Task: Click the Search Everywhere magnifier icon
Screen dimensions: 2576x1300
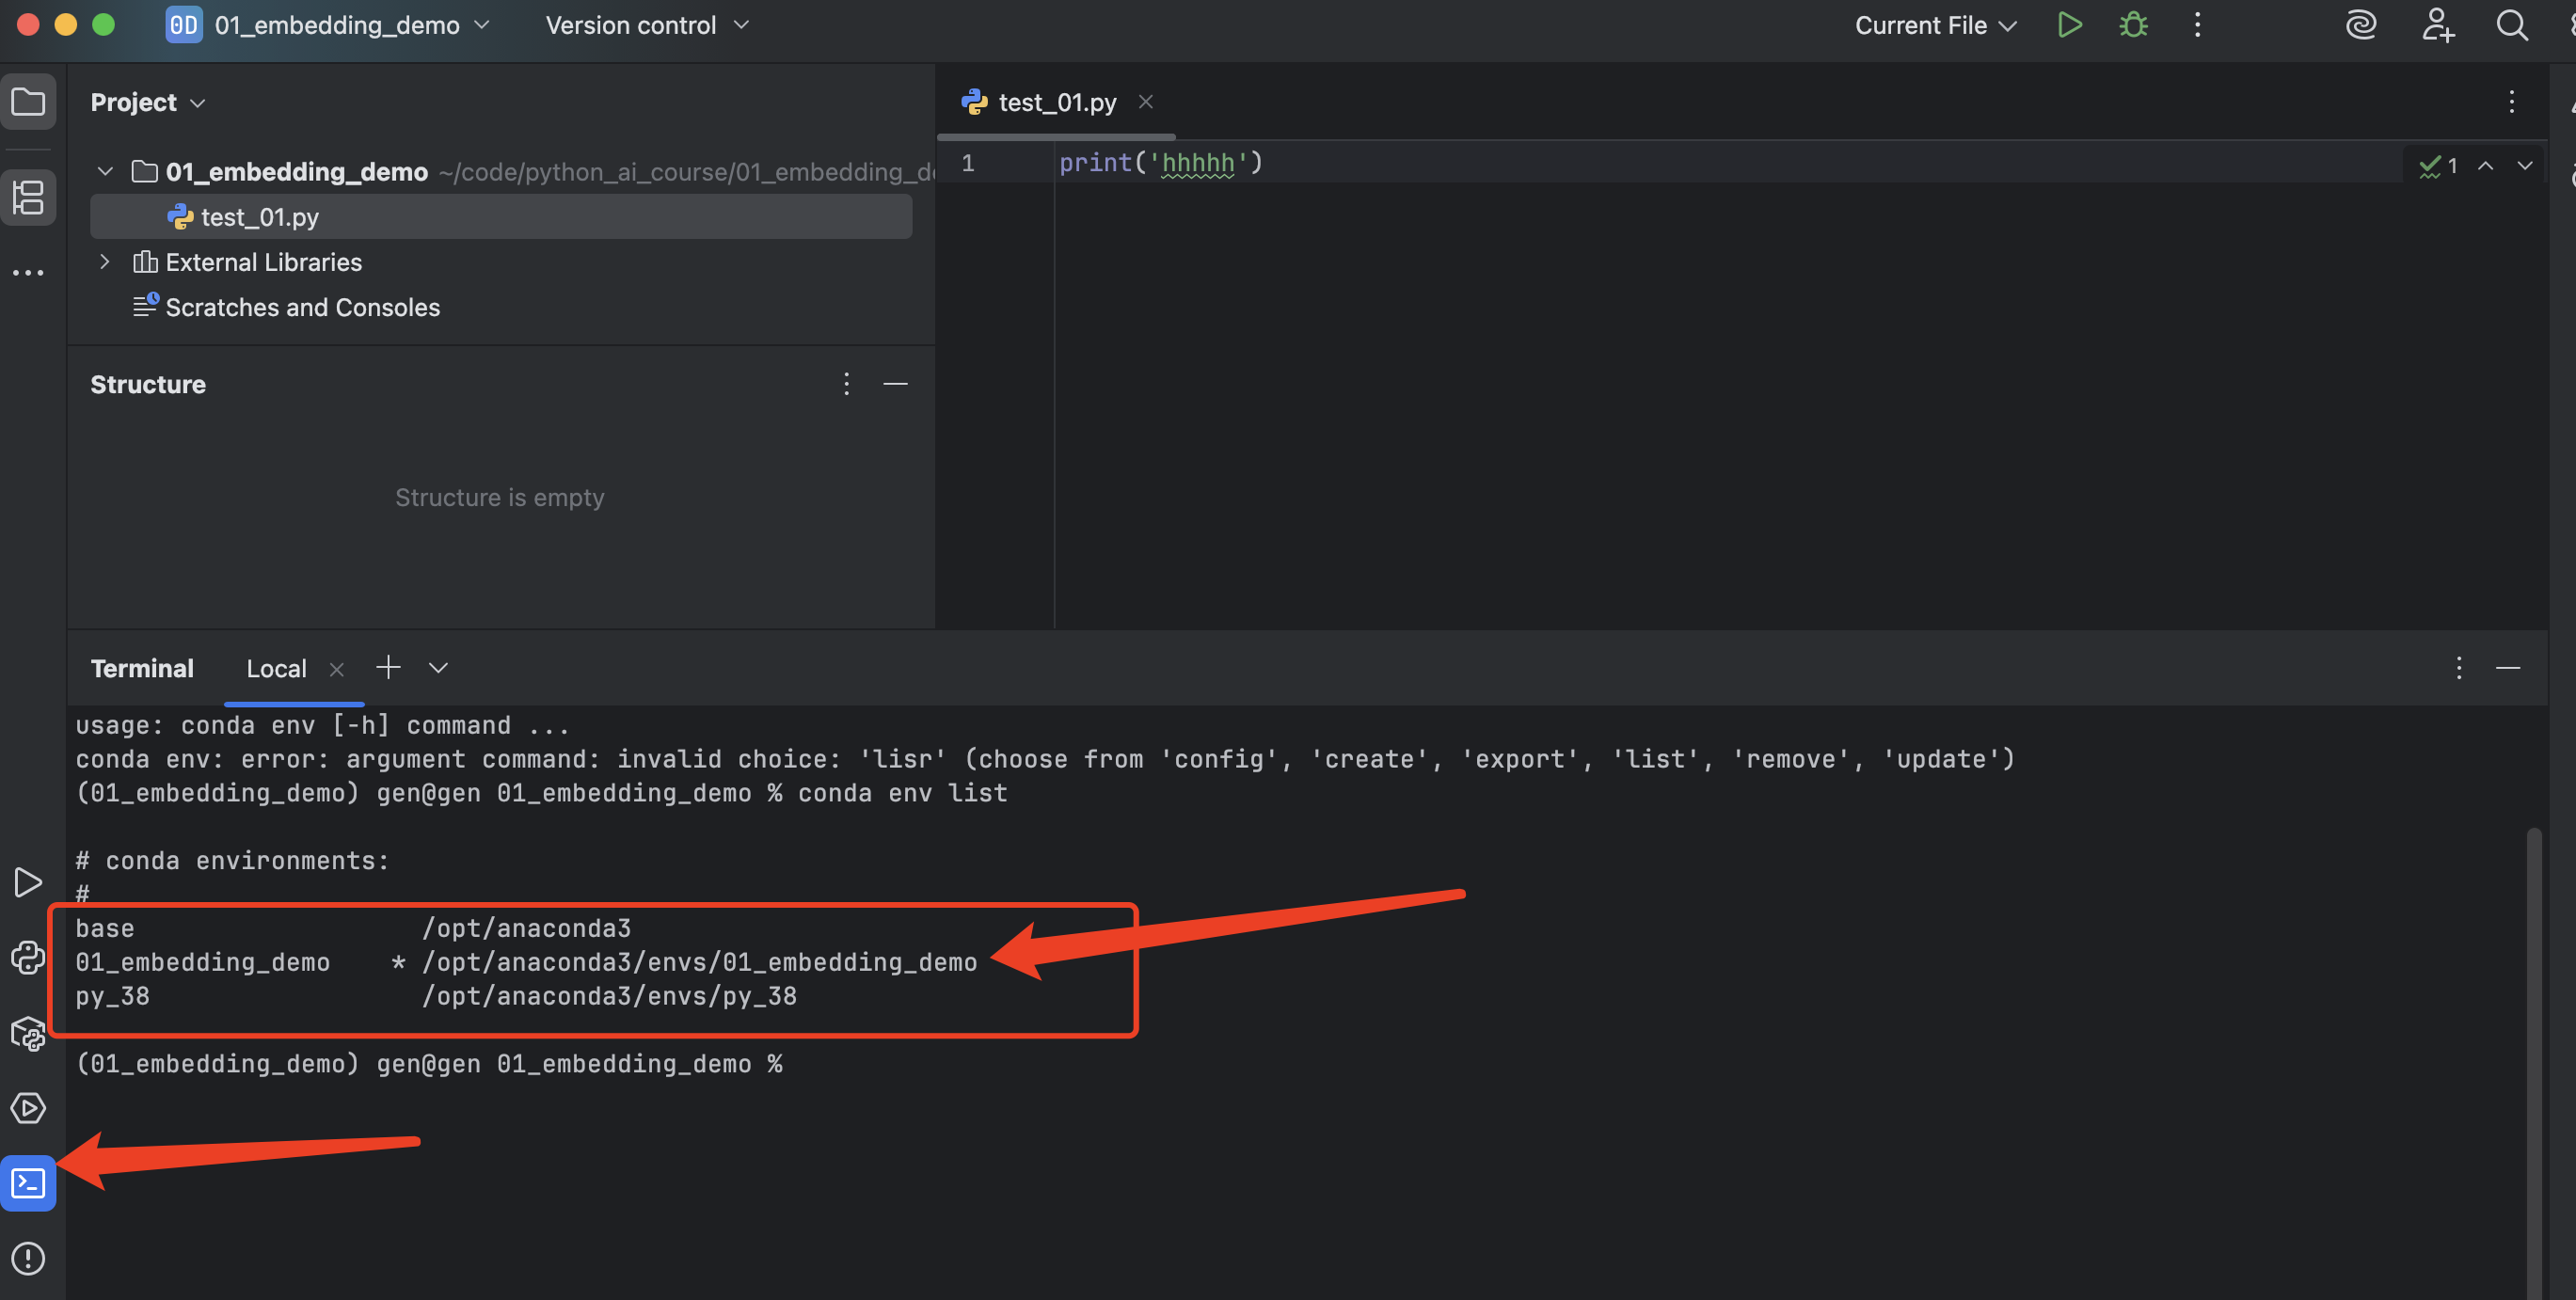Action: click(x=2511, y=25)
